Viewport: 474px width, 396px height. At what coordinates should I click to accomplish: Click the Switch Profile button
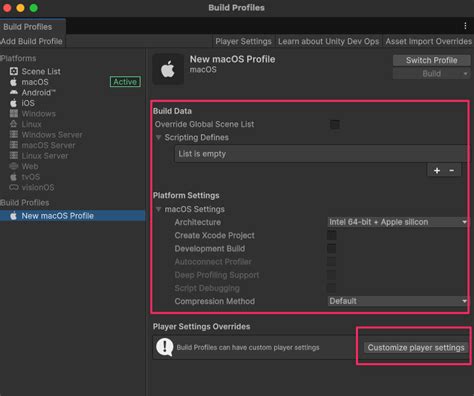(x=432, y=60)
